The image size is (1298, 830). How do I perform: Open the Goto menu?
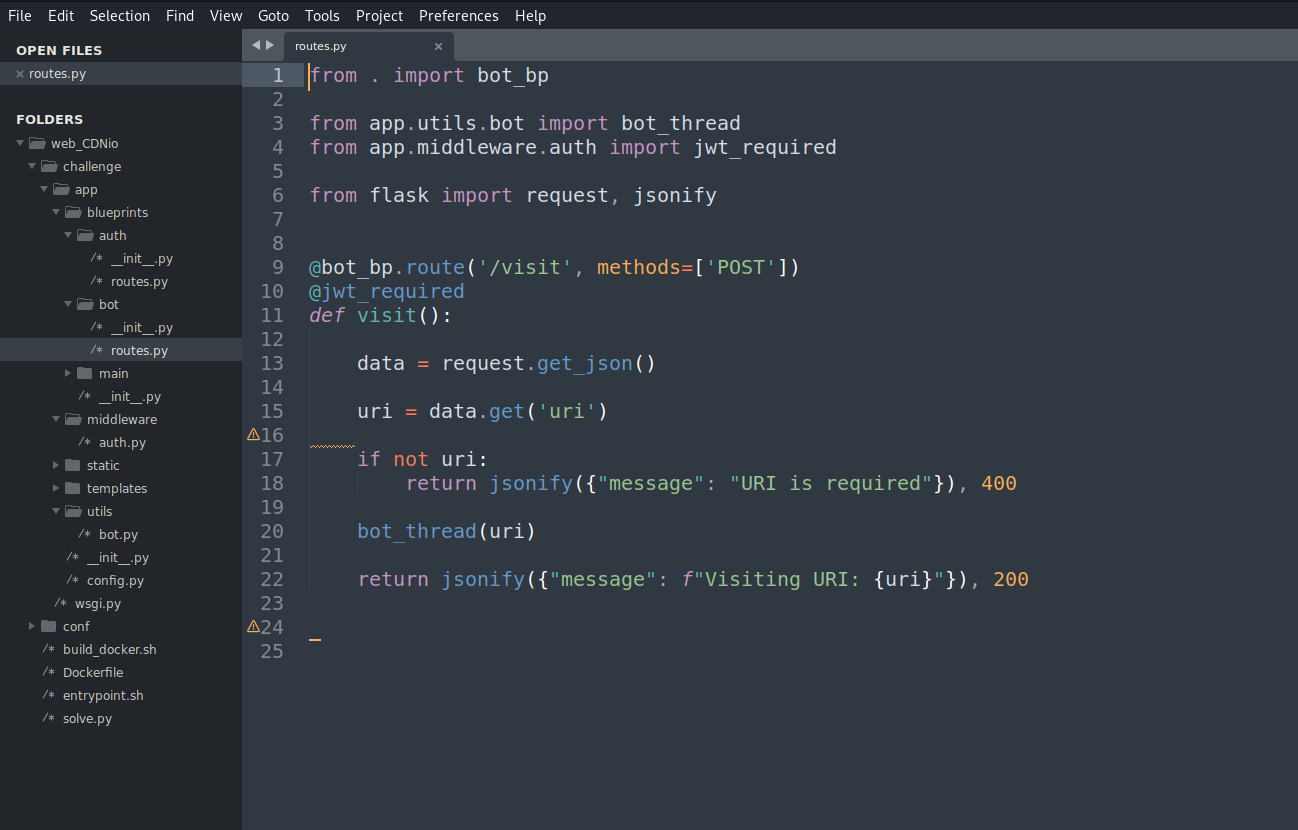coord(273,16)
